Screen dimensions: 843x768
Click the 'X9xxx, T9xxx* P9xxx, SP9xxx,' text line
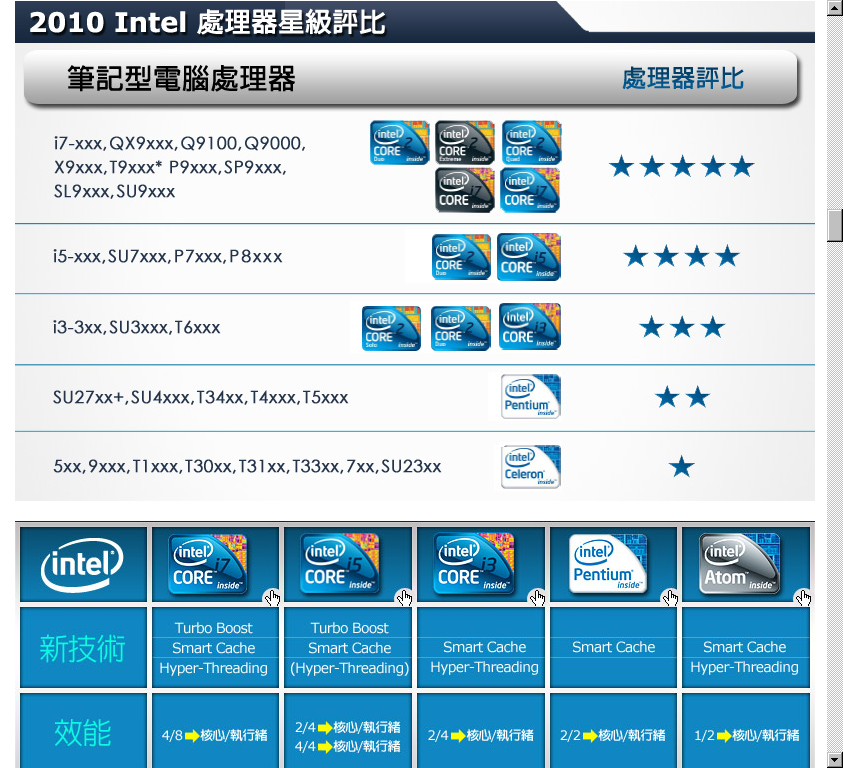pos(170,168)
